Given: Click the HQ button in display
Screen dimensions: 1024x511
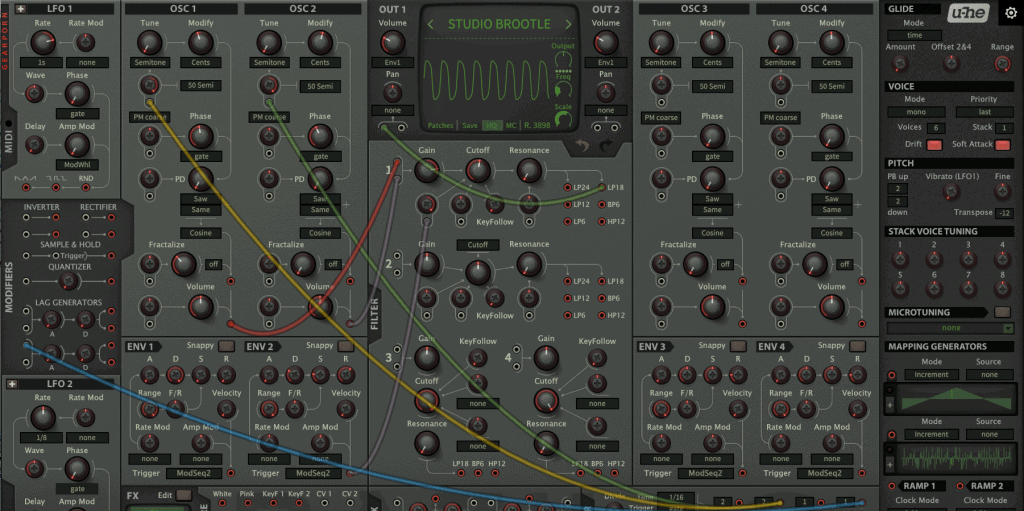Looking at the screenshot, I should click(491, 126).
